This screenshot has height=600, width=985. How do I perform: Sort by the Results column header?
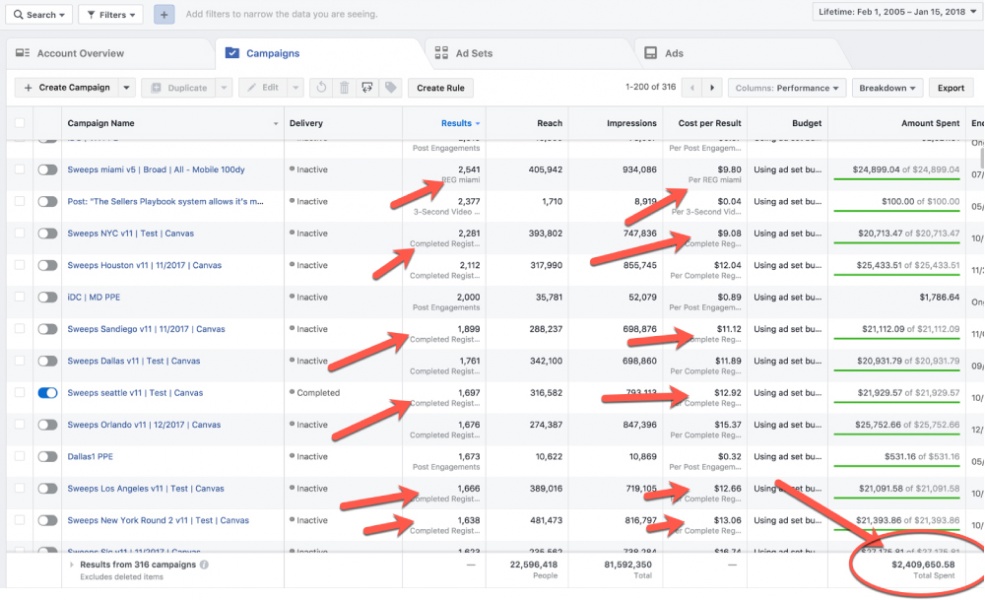point(460,123)
